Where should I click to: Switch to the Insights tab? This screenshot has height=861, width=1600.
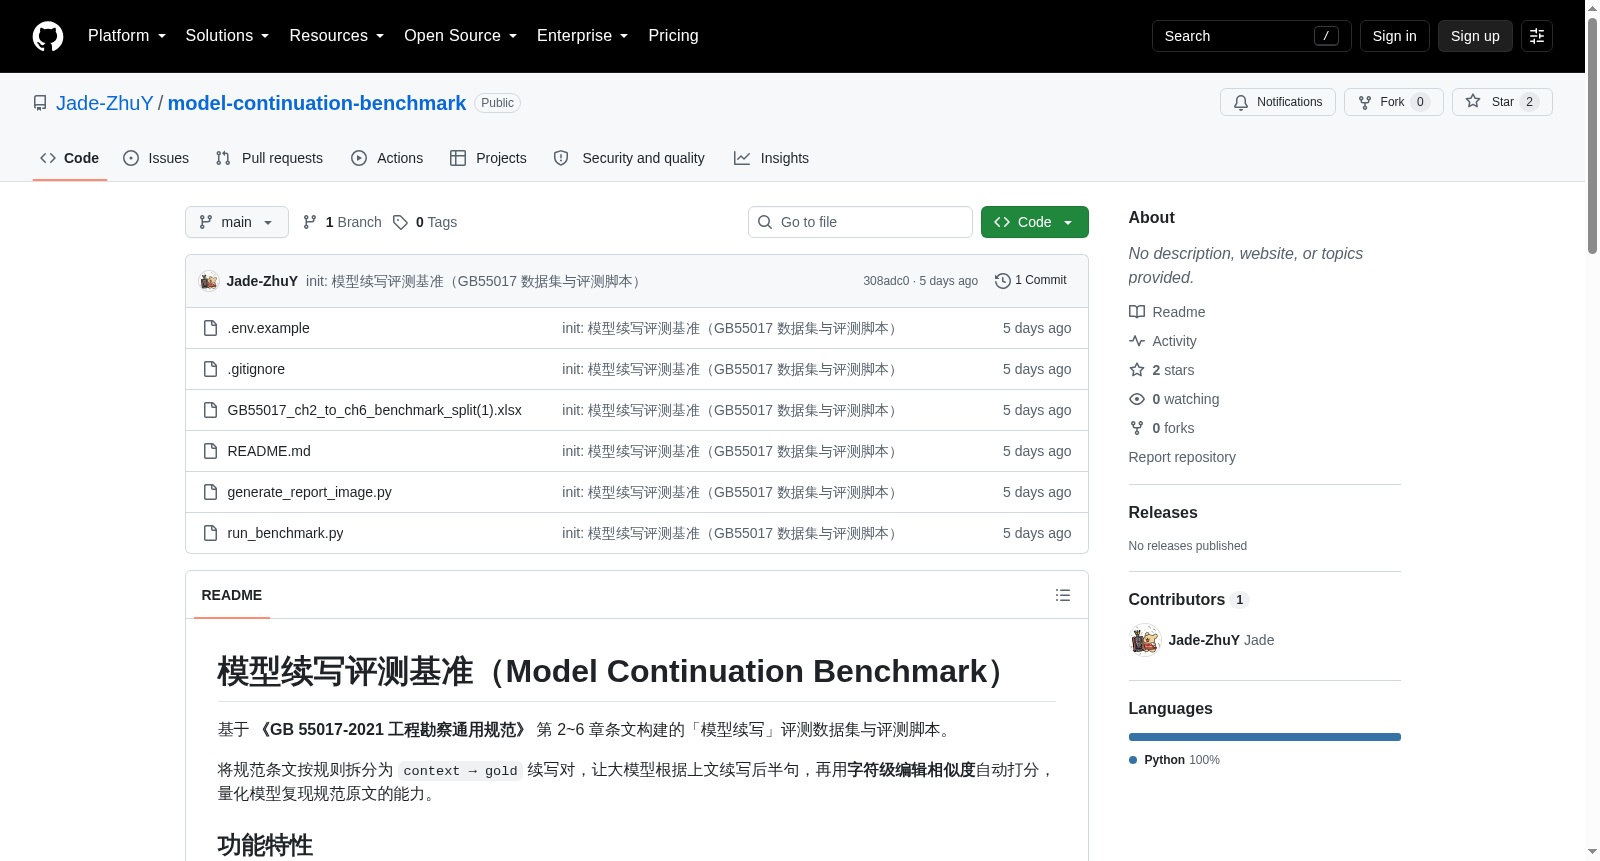pos(771,158)
